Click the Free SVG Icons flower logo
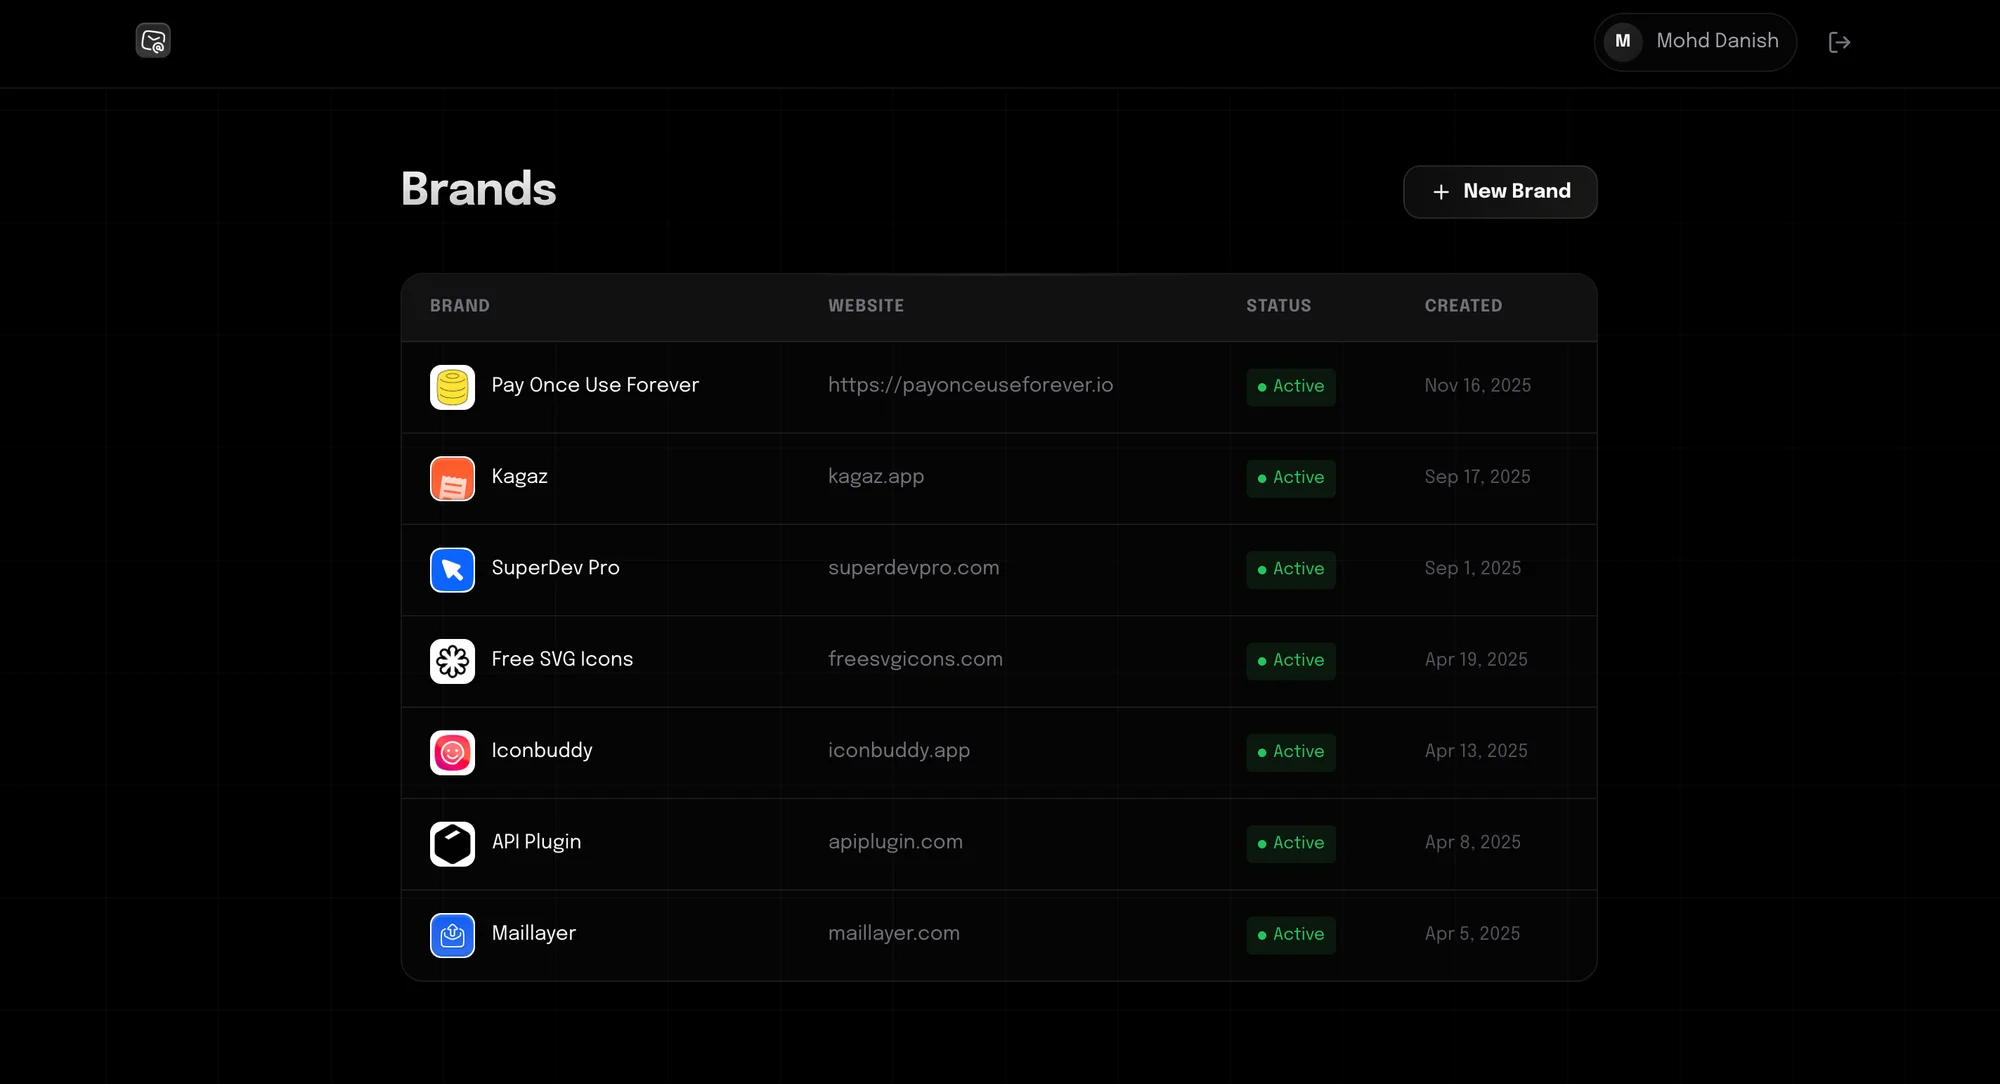Viewport: 2000px width, 1084px height. coord(452,661)
